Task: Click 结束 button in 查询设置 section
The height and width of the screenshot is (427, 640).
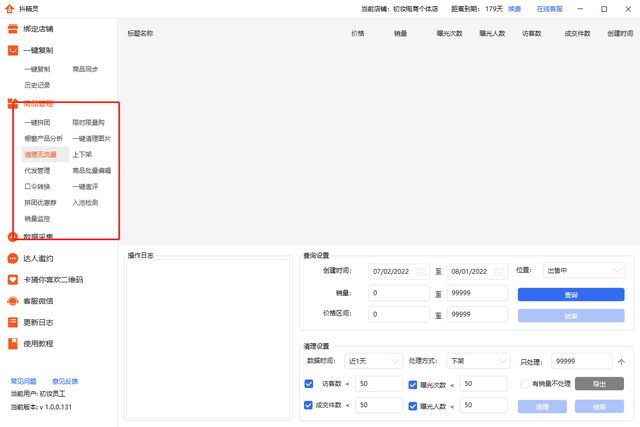Action: point(571,316)
